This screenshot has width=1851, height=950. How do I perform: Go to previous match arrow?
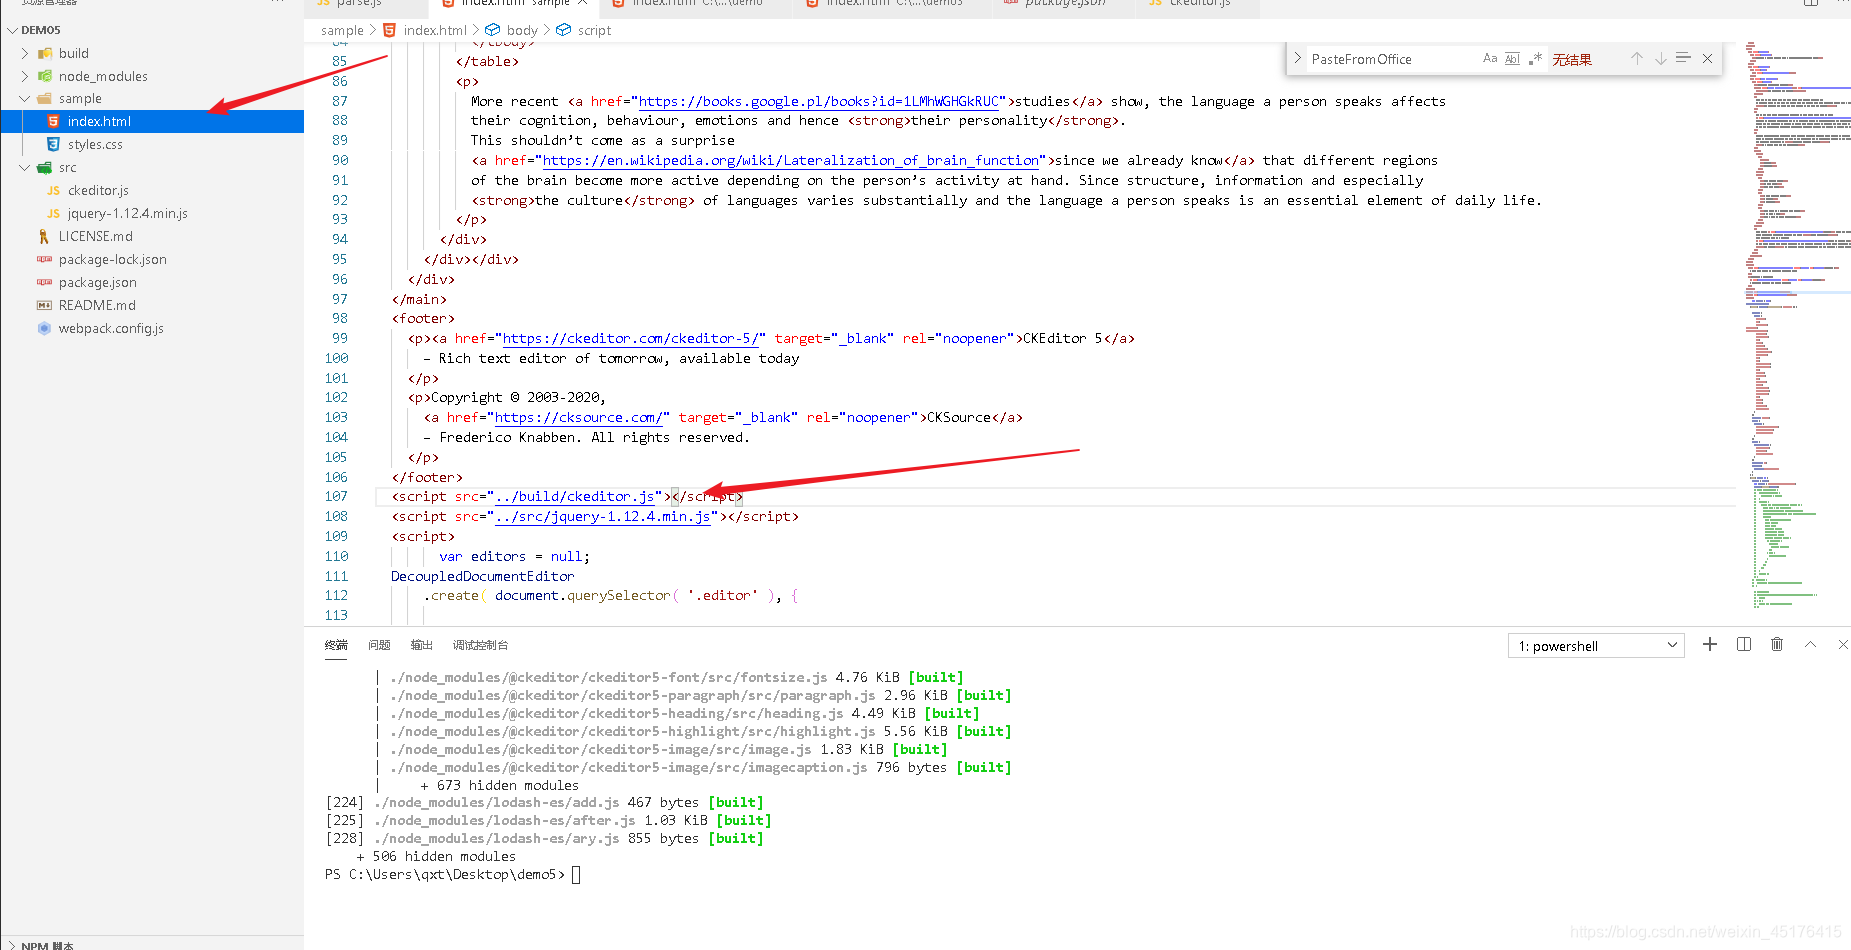[x=1637, y=59]
